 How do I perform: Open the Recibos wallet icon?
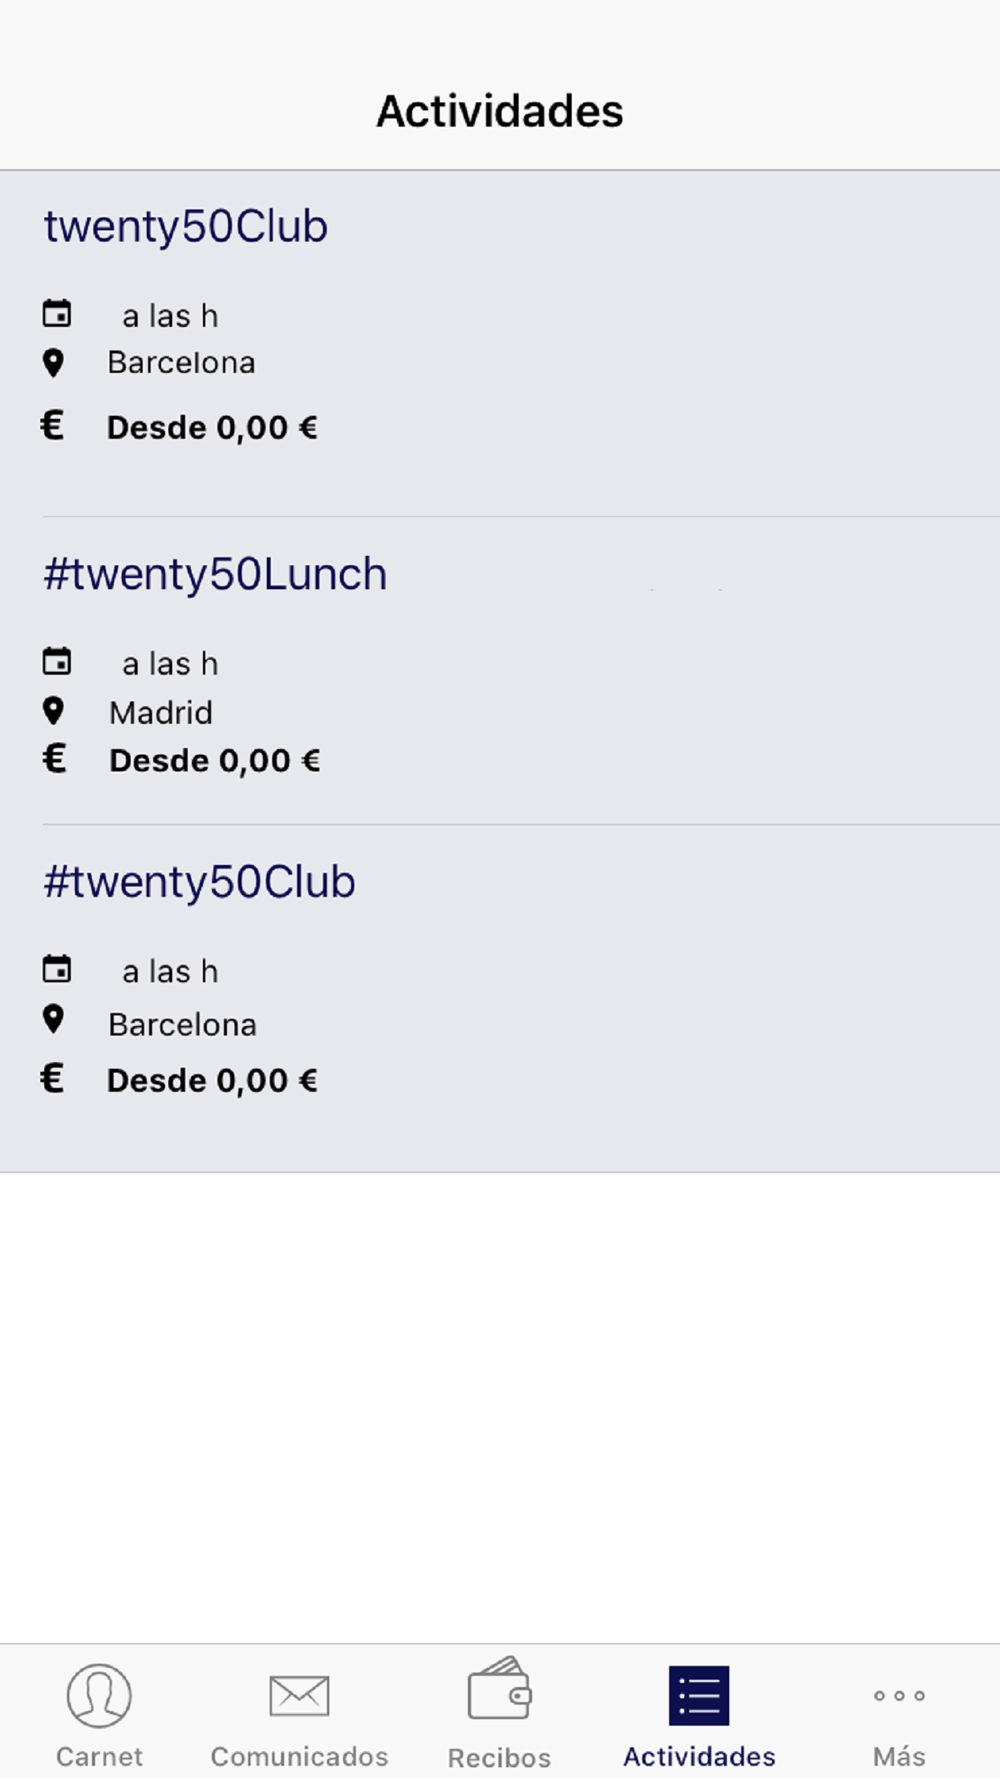click(499, 1689)
